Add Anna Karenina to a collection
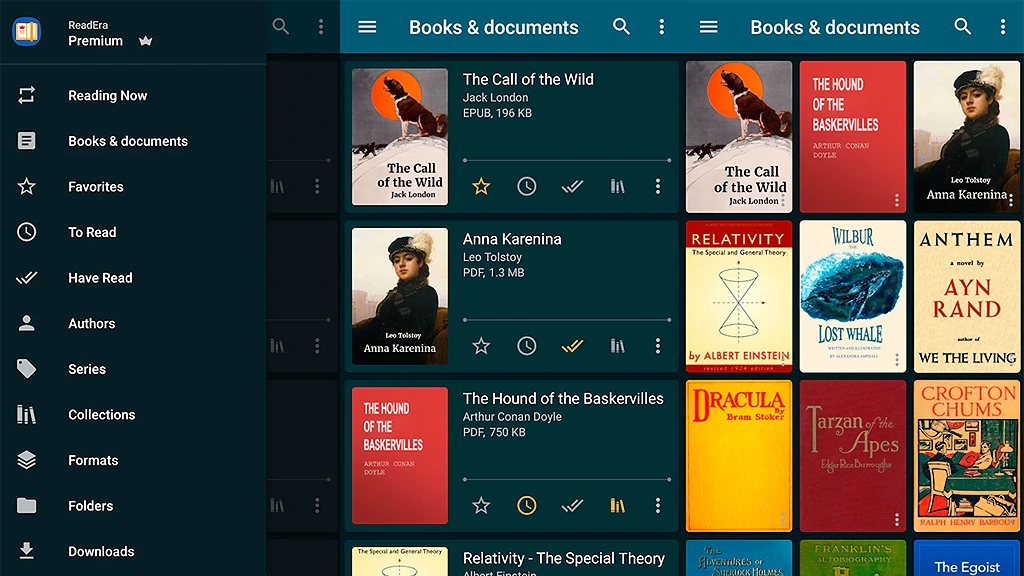 click(x=618, y=346)
